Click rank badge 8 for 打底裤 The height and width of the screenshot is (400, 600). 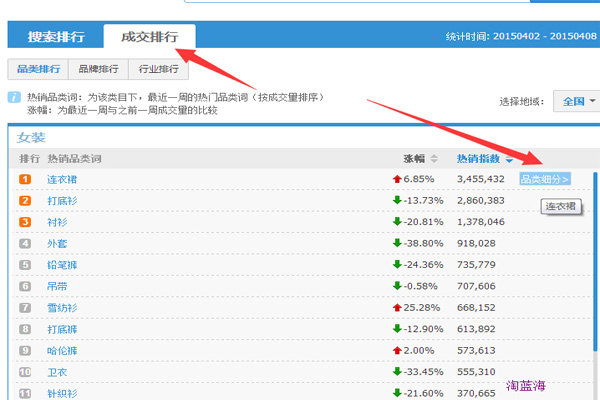(x=25, y=329)
